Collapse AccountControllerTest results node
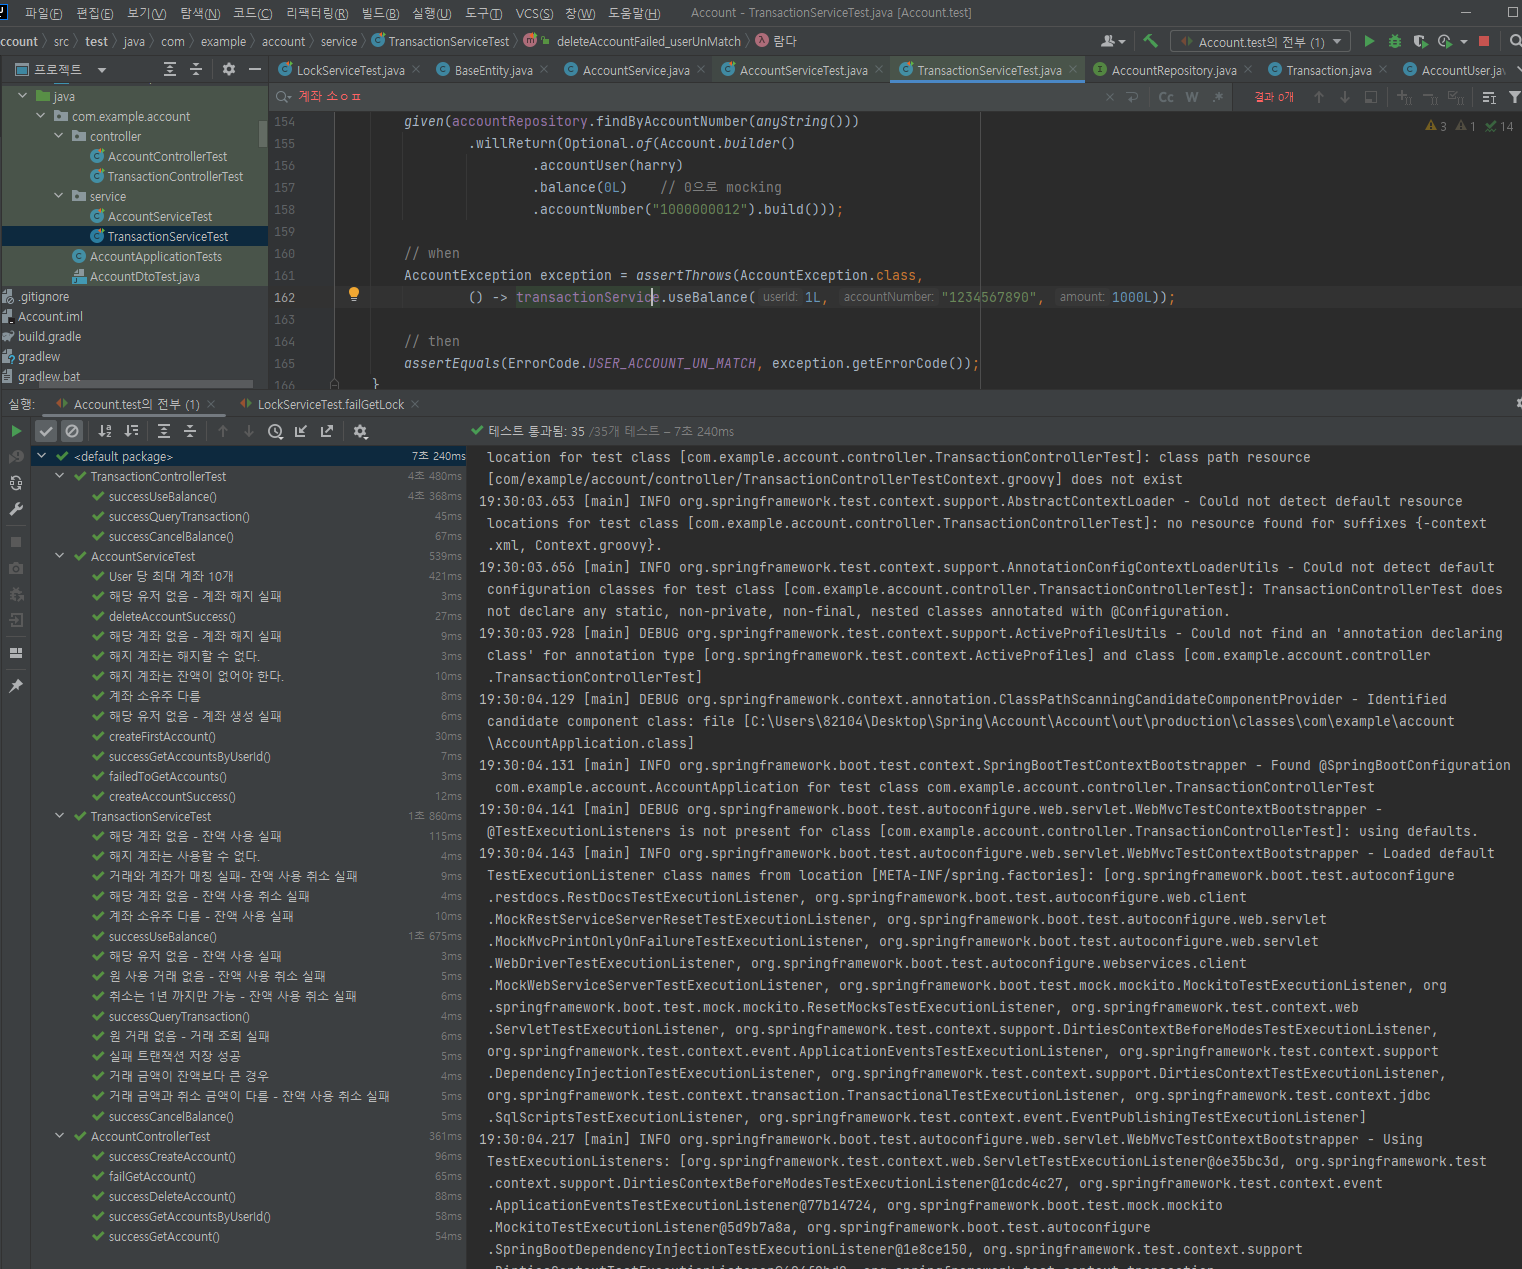Screen dimensions: 1522x1269 click(59, 1136)
